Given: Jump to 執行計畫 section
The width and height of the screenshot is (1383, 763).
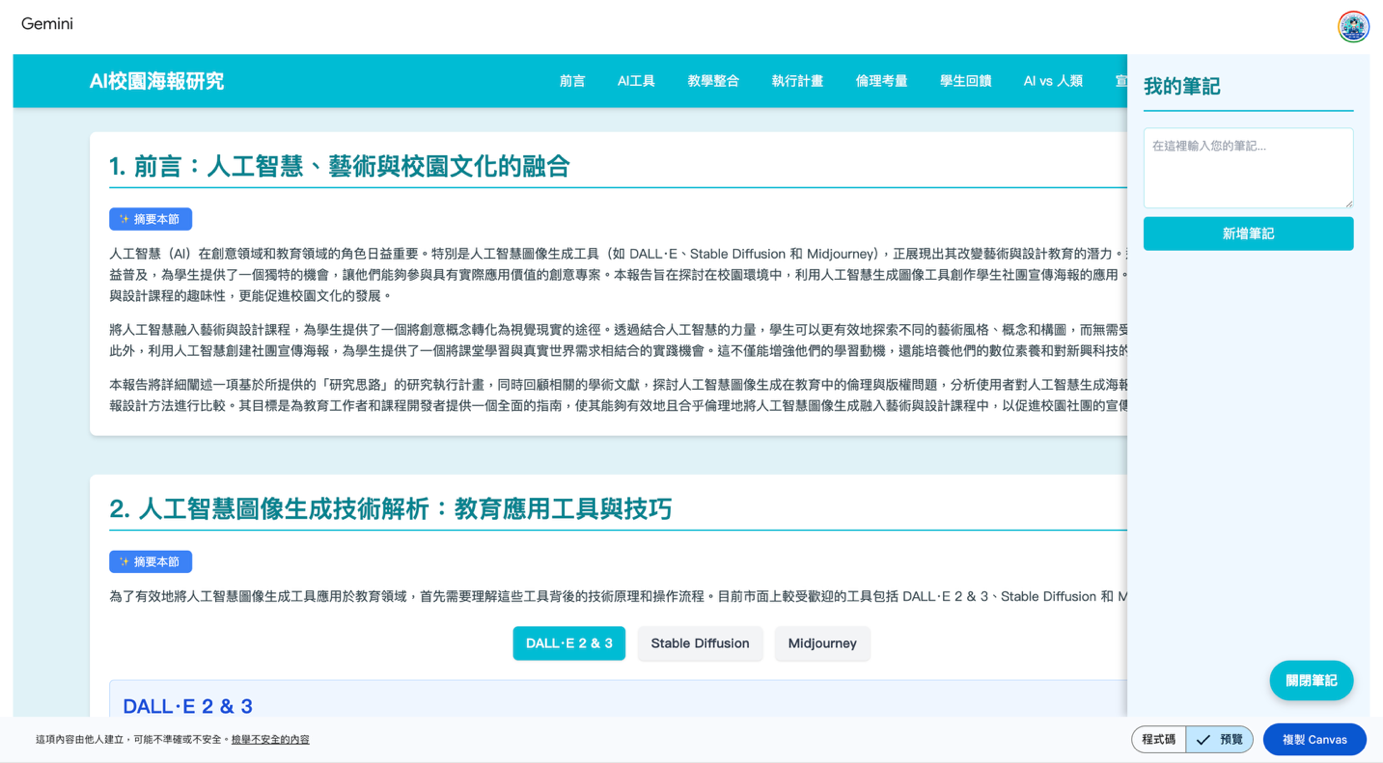Looking at the screenshot, I should pos(797,81).
